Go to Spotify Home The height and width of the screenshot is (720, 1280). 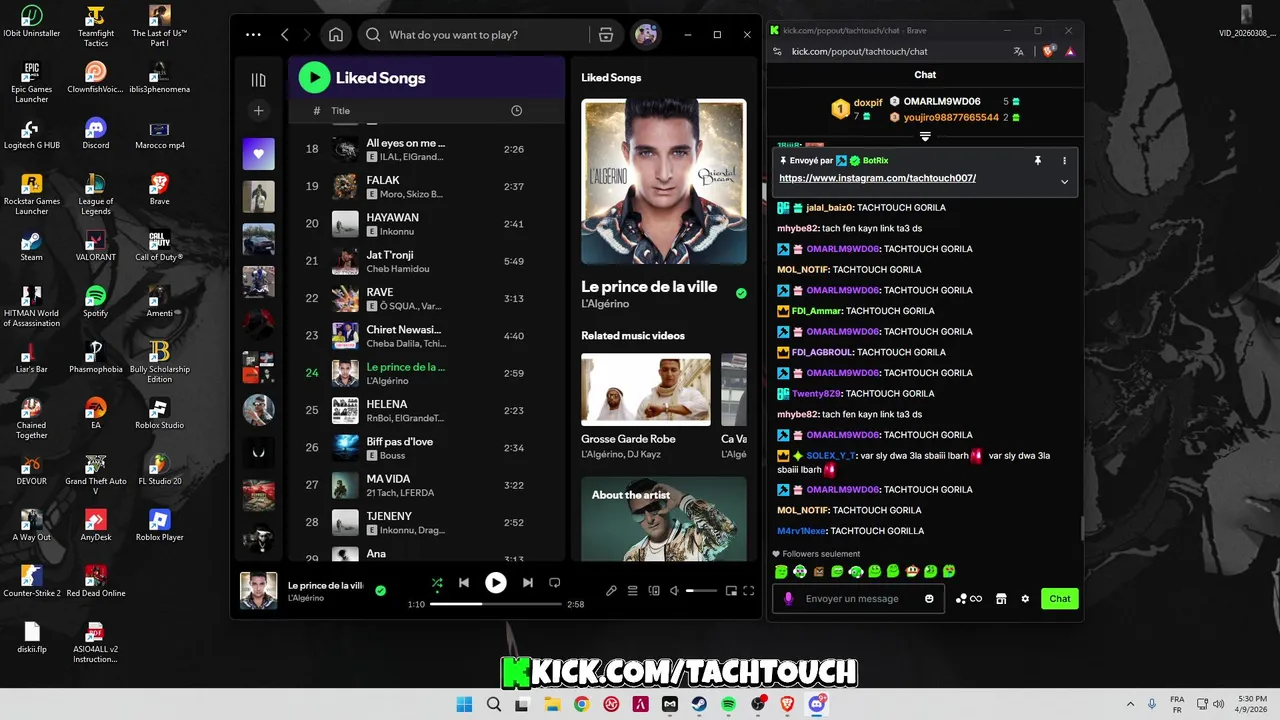pyautogui.click(x=336, y=35)
